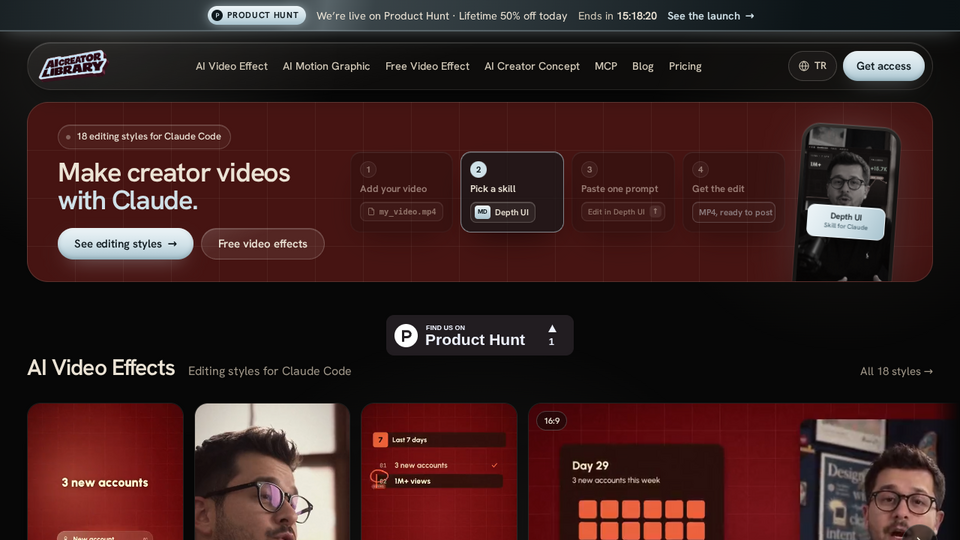This screenshot has height=540, width=960.
Task: Select step 1 Add your video card
Action: pos(402,192)
